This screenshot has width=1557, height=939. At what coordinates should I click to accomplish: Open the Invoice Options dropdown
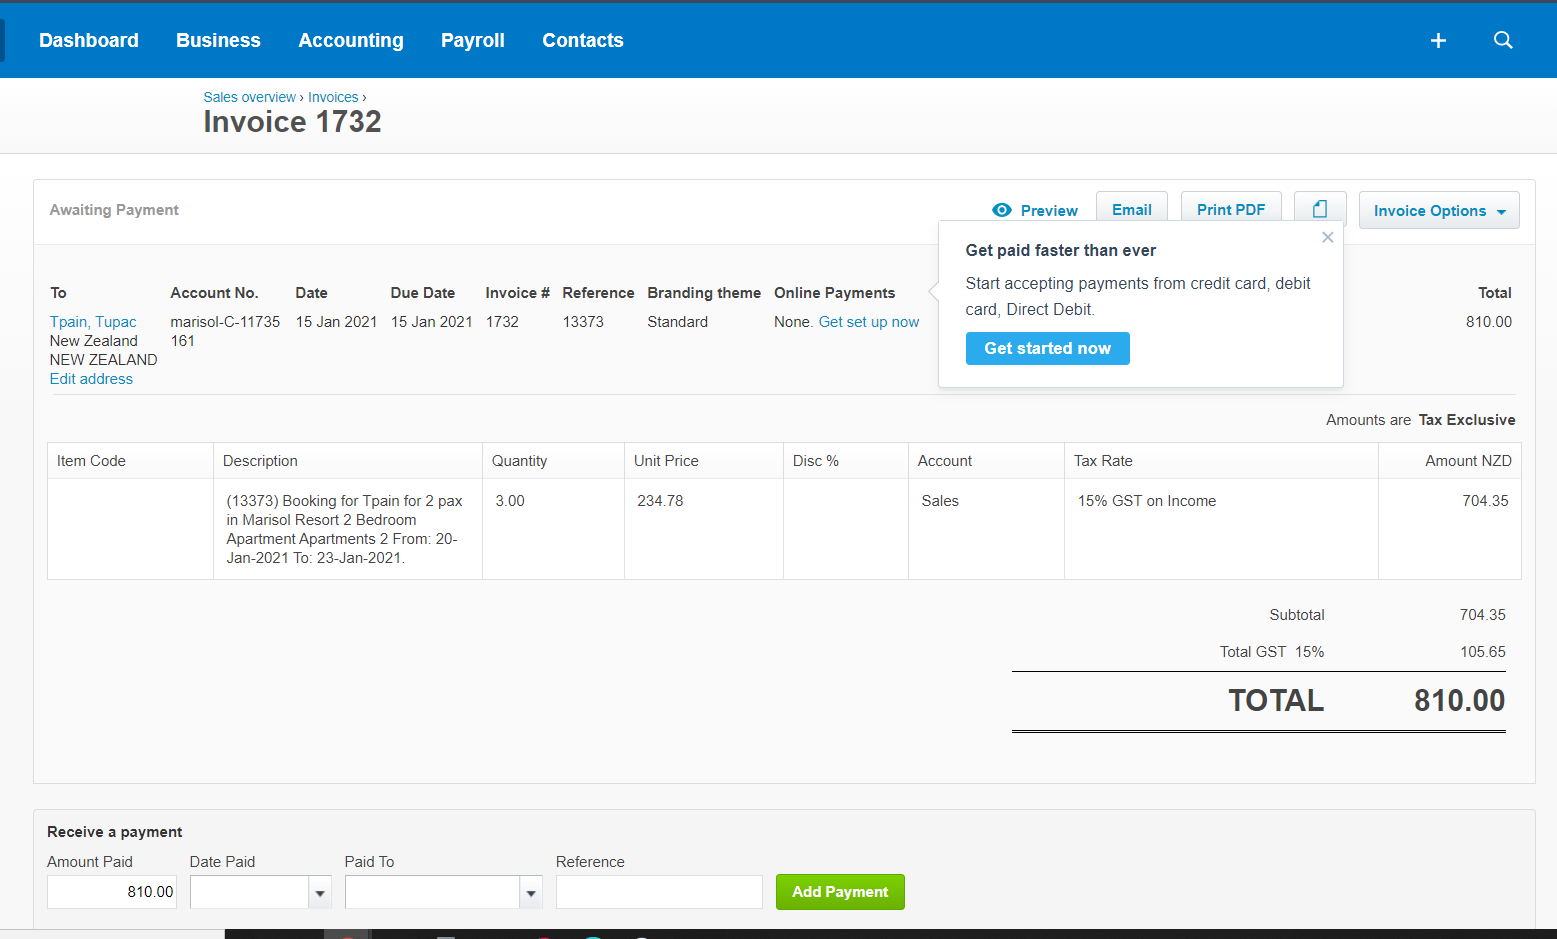click(1438, 210)
